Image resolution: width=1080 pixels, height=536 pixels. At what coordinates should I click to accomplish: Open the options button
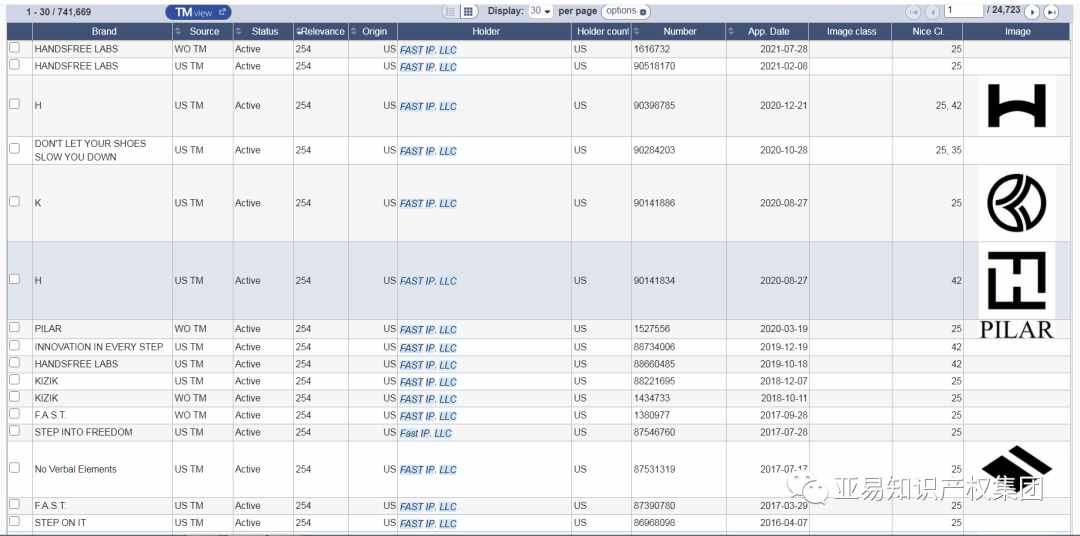pyautogui.click(x=625, y=12)
